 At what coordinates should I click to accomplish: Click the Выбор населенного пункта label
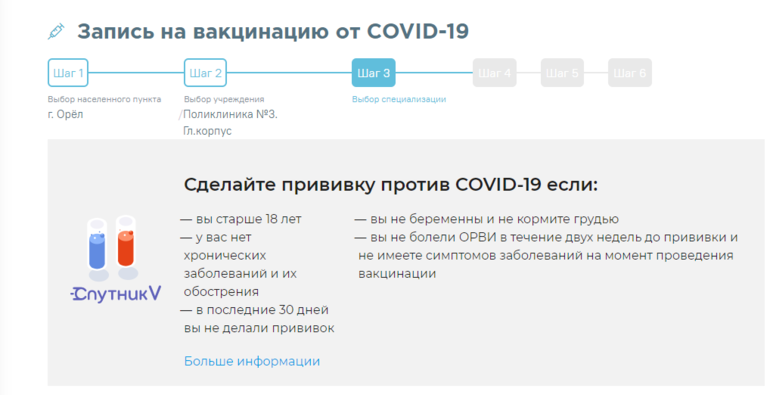[104, 99]
